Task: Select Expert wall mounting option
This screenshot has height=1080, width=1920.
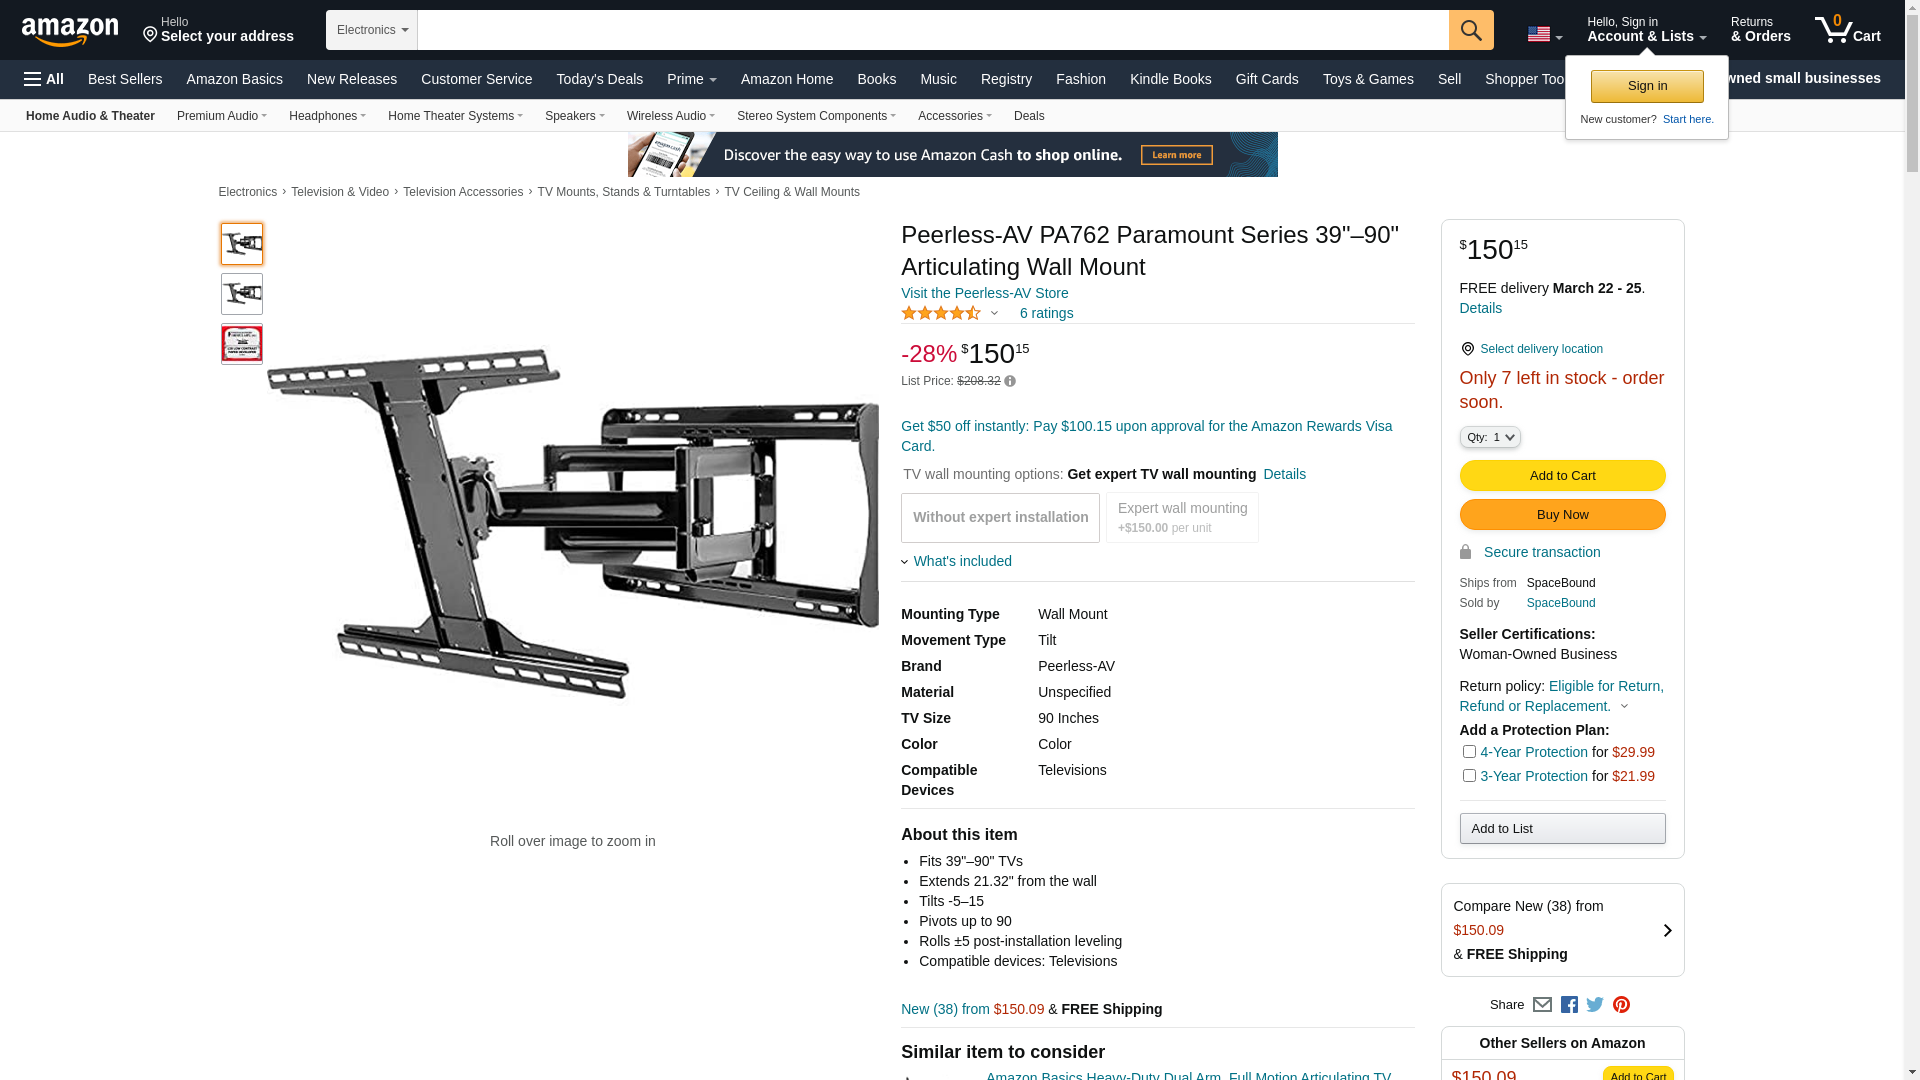Action: pyautogui.click(x=1182, y=518)
